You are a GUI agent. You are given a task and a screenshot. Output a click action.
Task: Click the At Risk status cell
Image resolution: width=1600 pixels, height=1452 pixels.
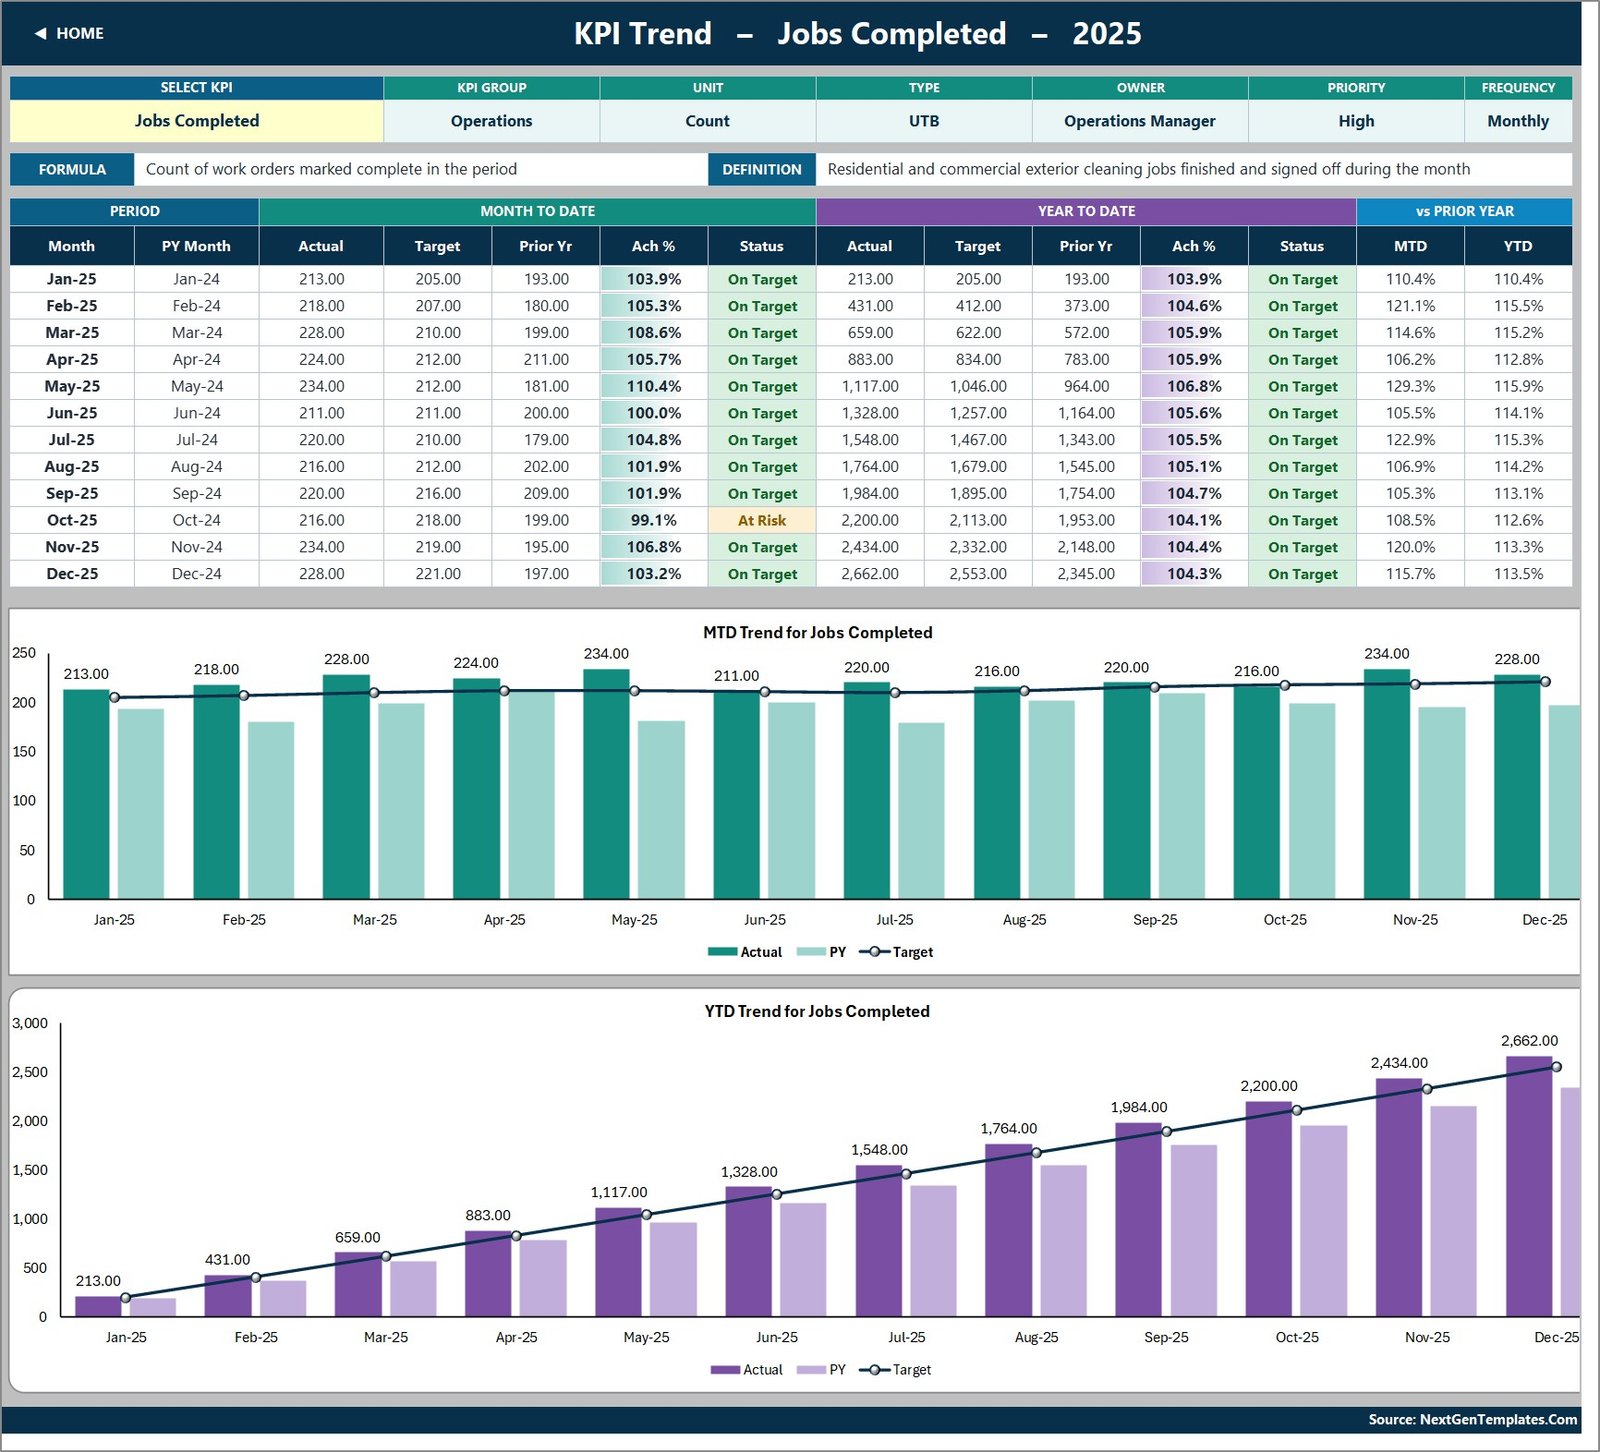pos(762,520)
